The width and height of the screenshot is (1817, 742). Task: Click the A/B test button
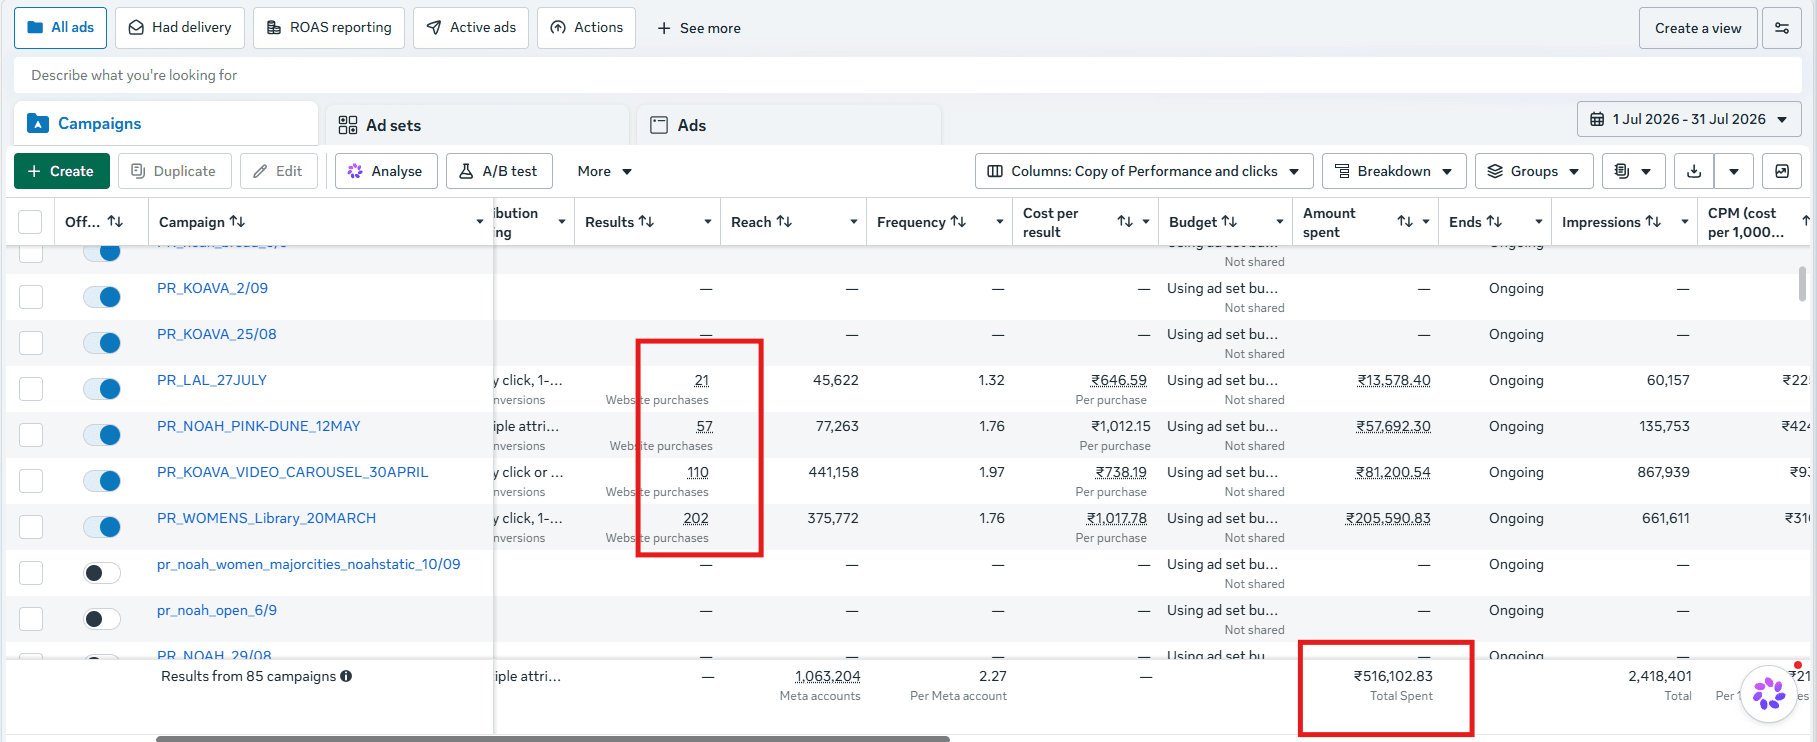(499, 171)
